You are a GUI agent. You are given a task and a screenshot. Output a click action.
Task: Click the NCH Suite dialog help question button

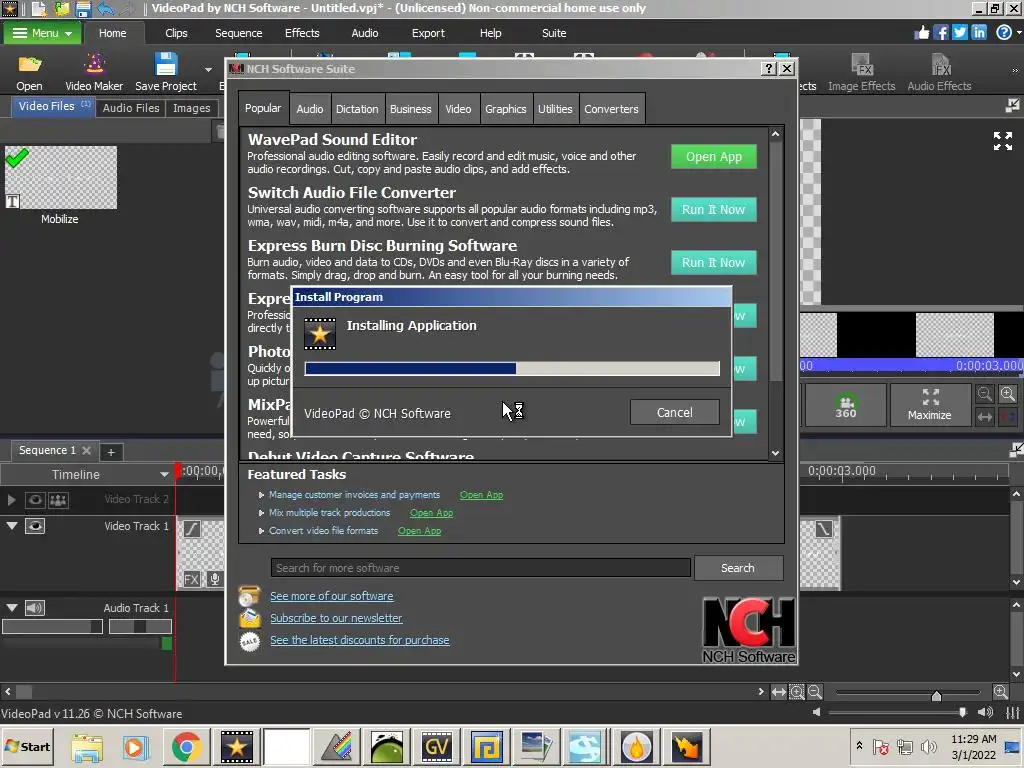tap(769, 69)
